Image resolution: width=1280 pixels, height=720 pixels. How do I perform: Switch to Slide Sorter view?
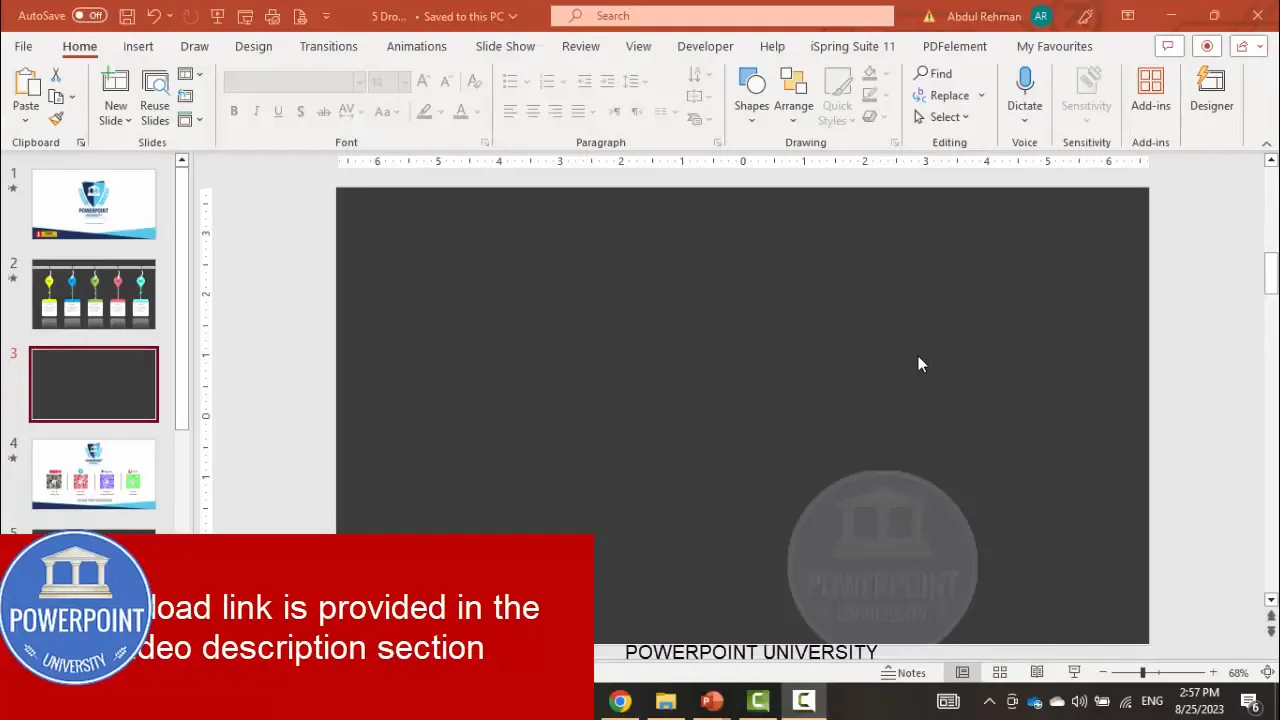point(1000,673)
